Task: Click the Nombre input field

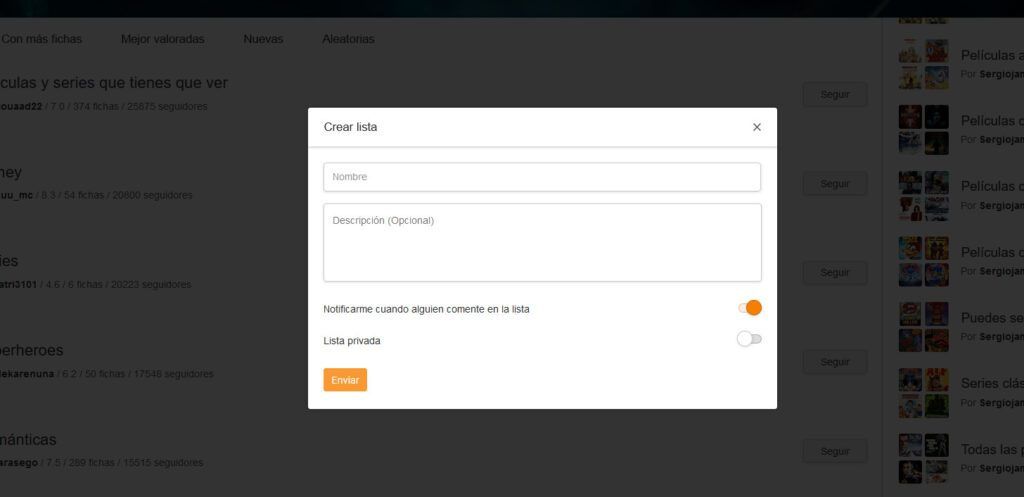Action: (542, 177)
